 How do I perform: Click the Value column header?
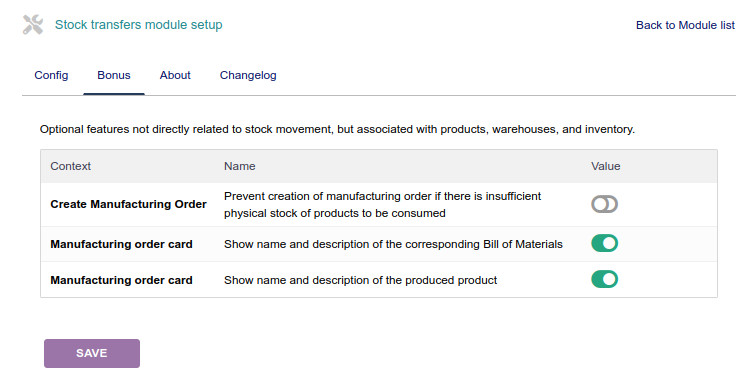605,166
